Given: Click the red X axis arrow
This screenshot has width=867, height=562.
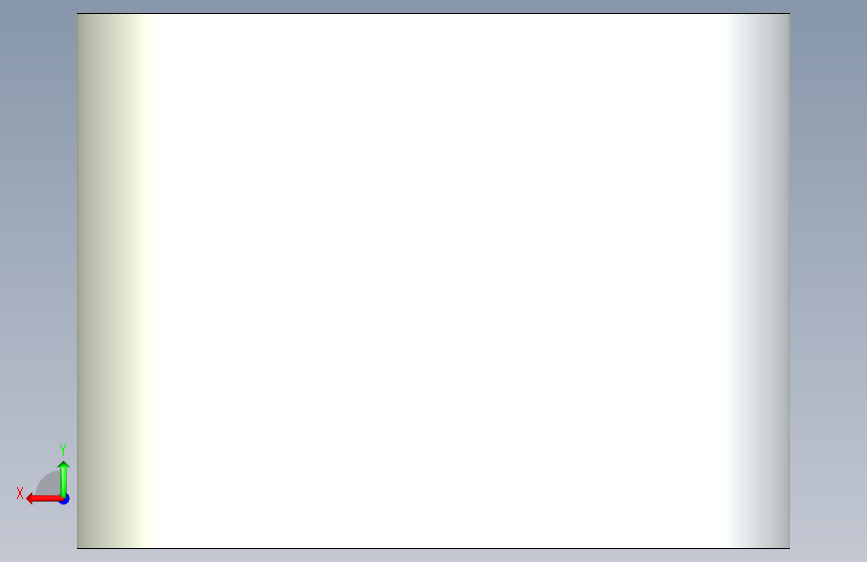Looking at the screenshot, I should (x=44, y=499).
